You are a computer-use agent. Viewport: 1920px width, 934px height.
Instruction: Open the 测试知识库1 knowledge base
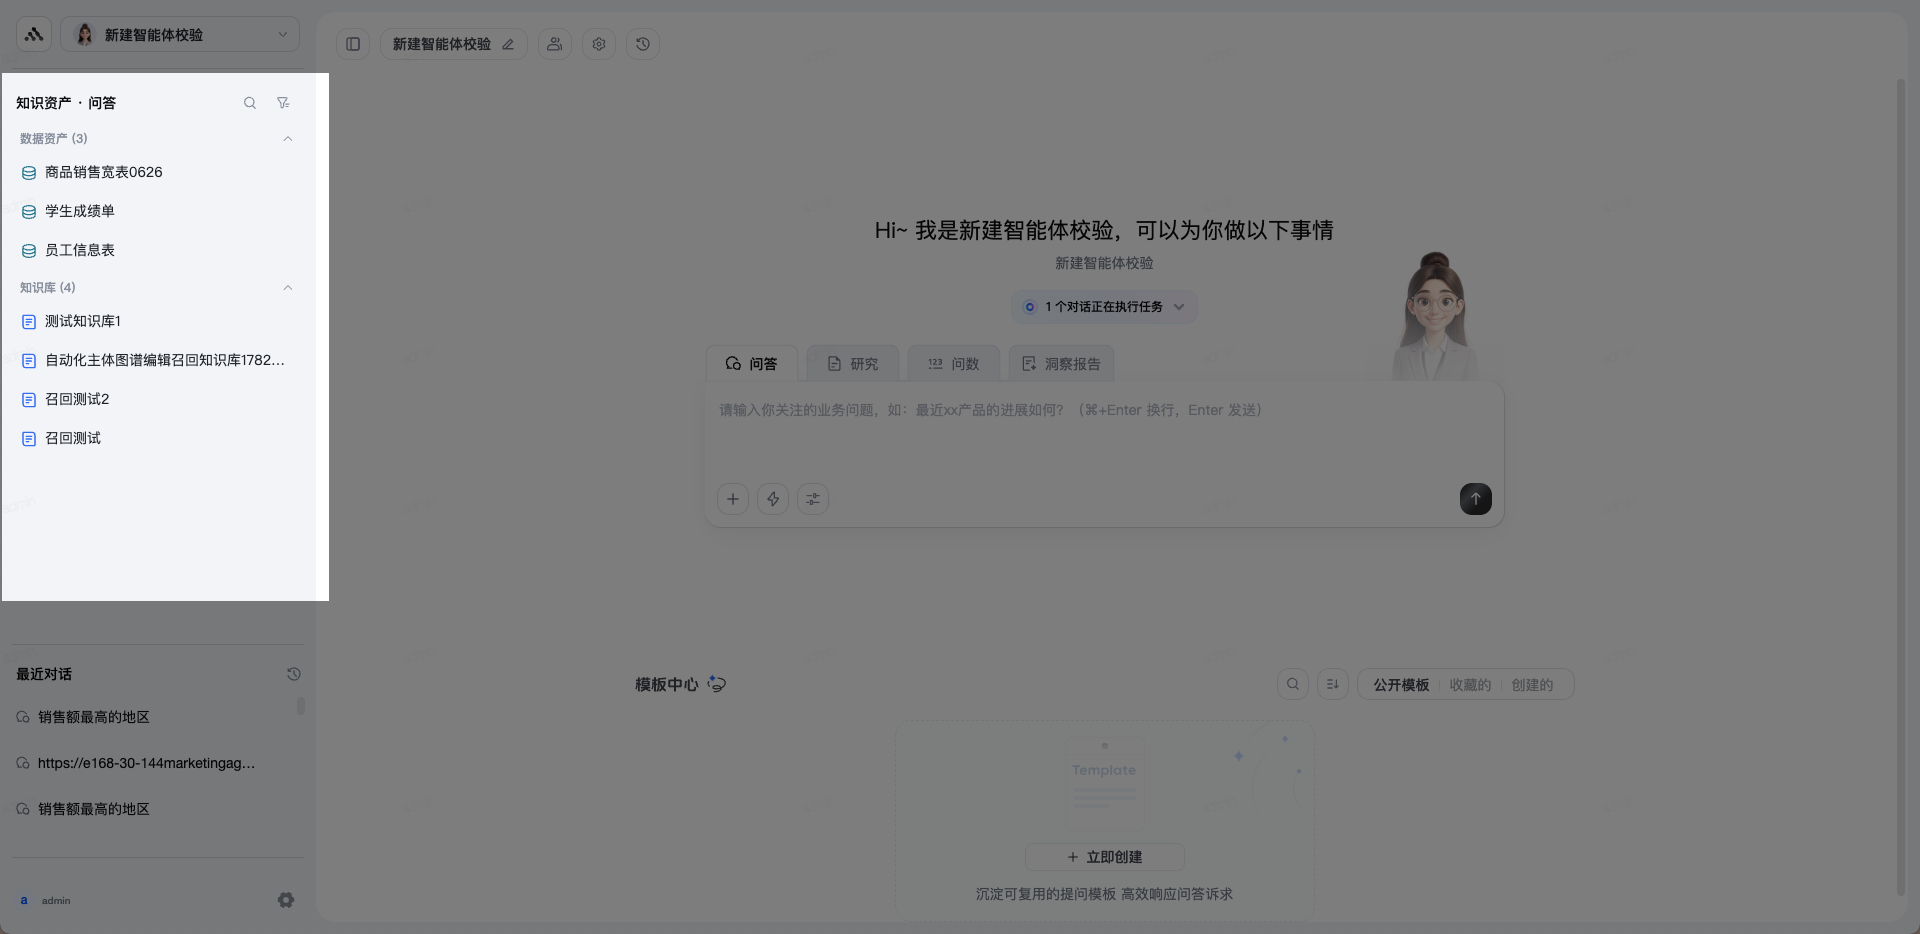pos(158,321)
